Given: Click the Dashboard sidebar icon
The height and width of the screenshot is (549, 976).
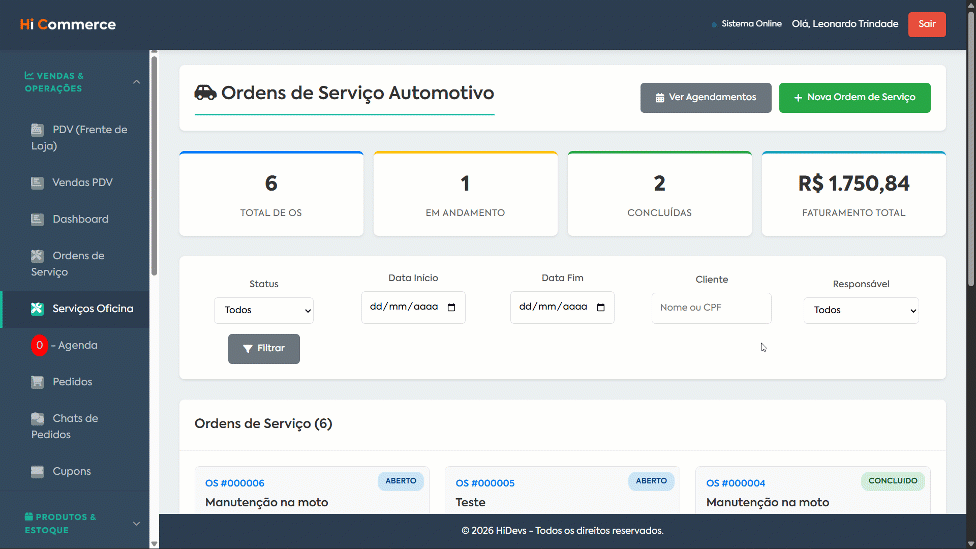Looking at the screenshot, I should [37, 219].
